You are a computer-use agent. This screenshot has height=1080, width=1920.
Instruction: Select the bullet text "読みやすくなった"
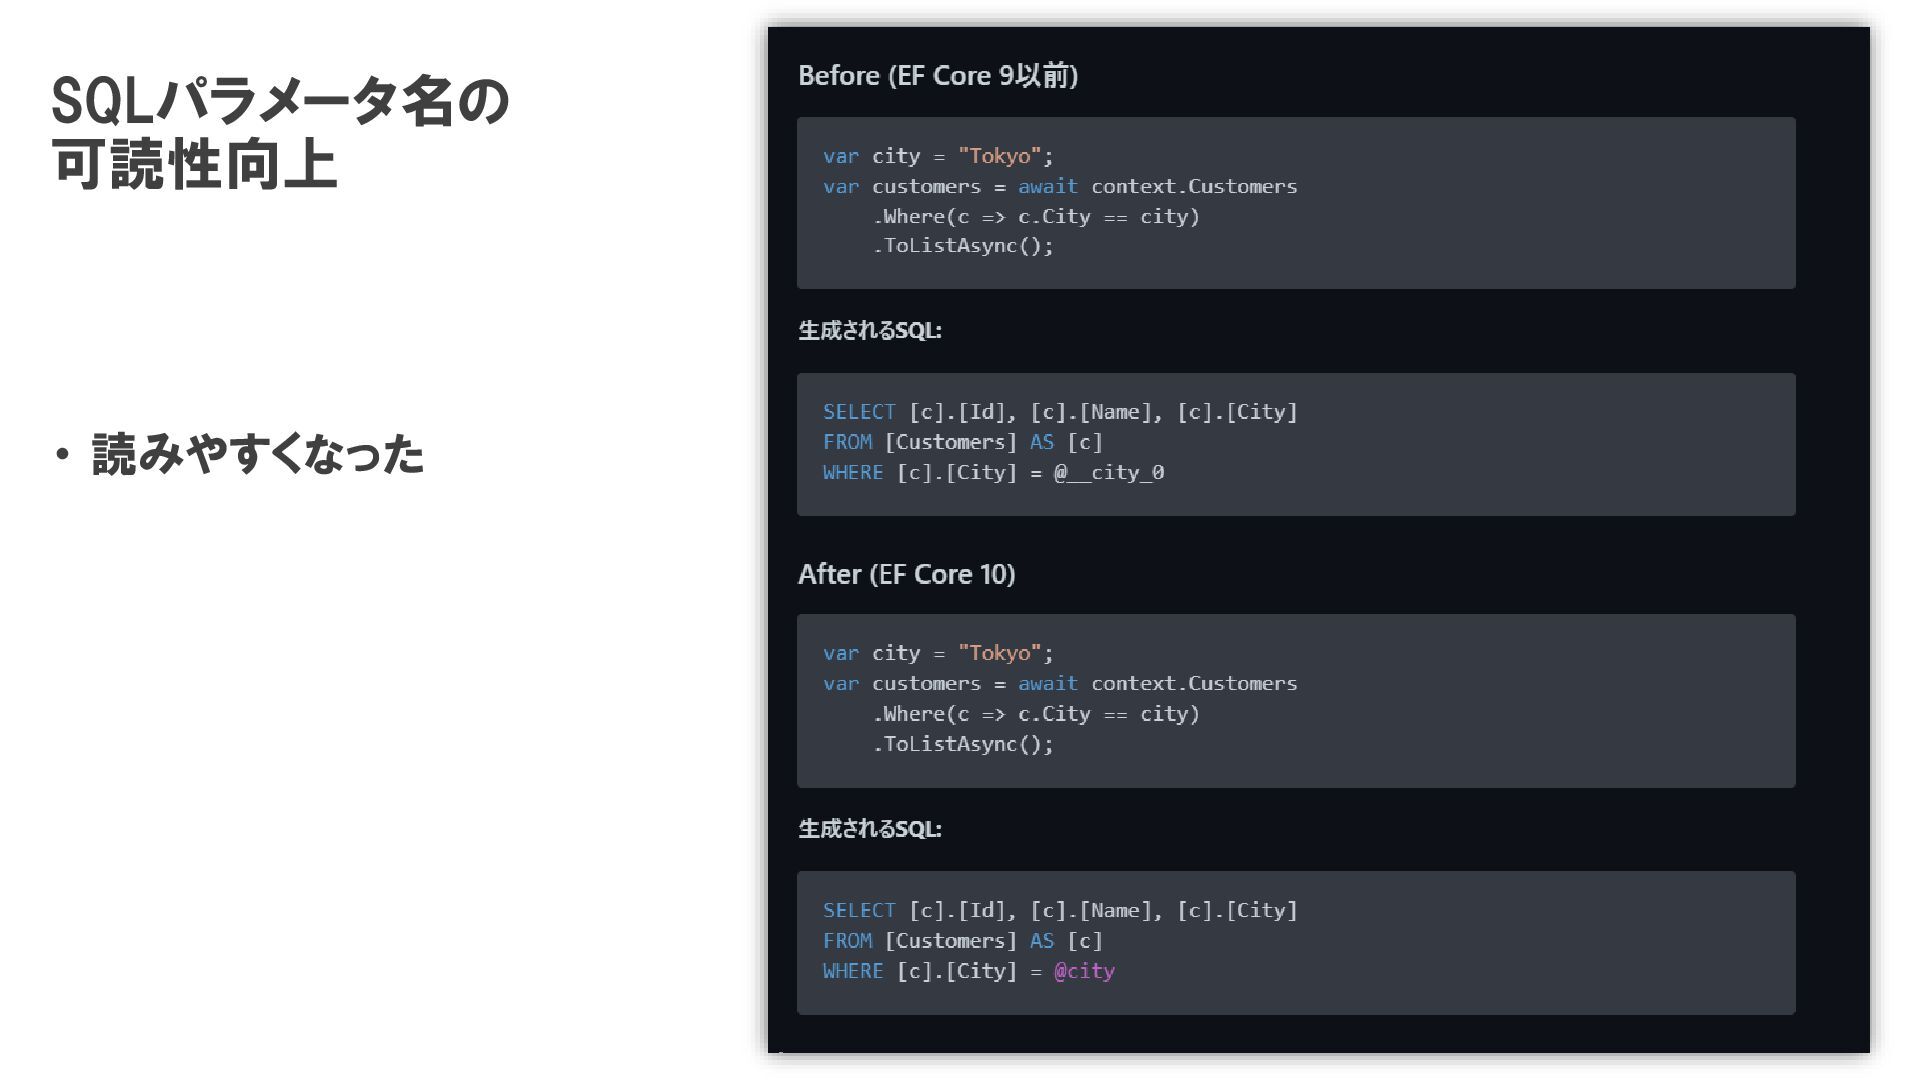click(x=257, y=455)
